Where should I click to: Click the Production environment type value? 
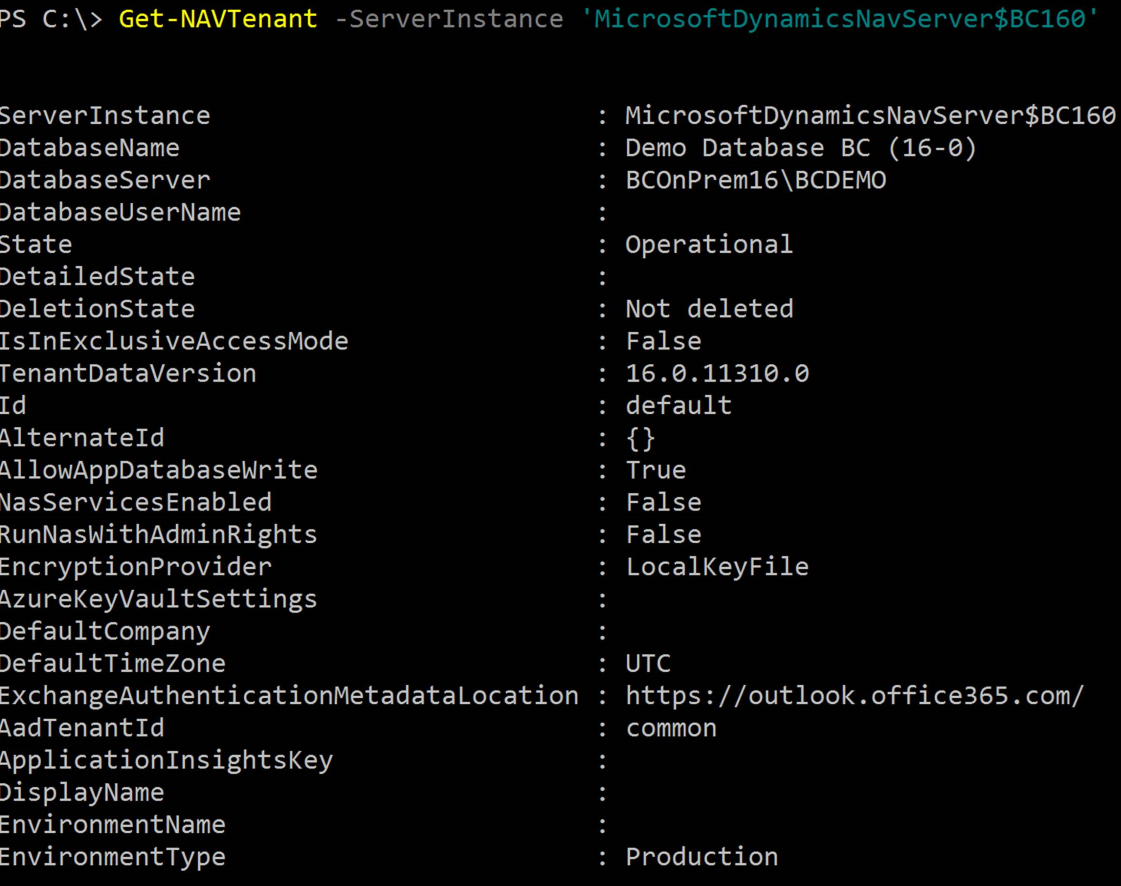coord(702,857)
